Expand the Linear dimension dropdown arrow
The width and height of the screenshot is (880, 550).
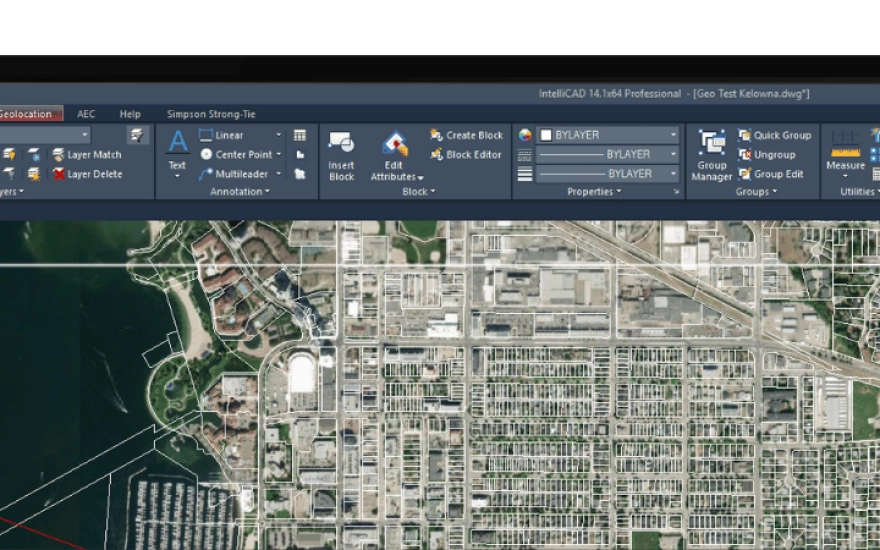[x=279, y=135]
